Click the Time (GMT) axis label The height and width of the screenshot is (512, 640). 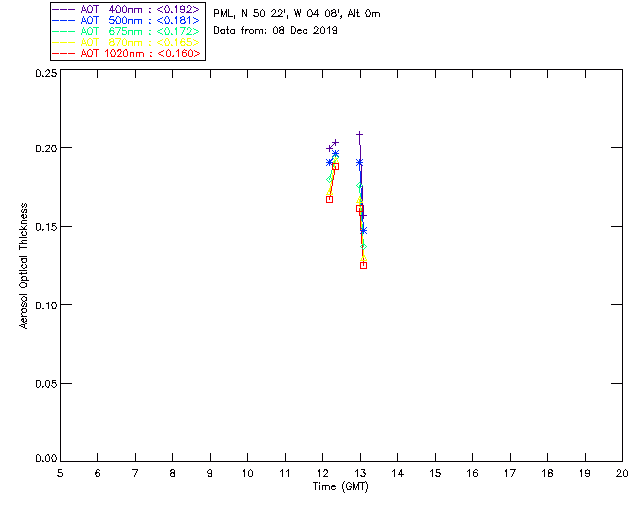(340, 487)
